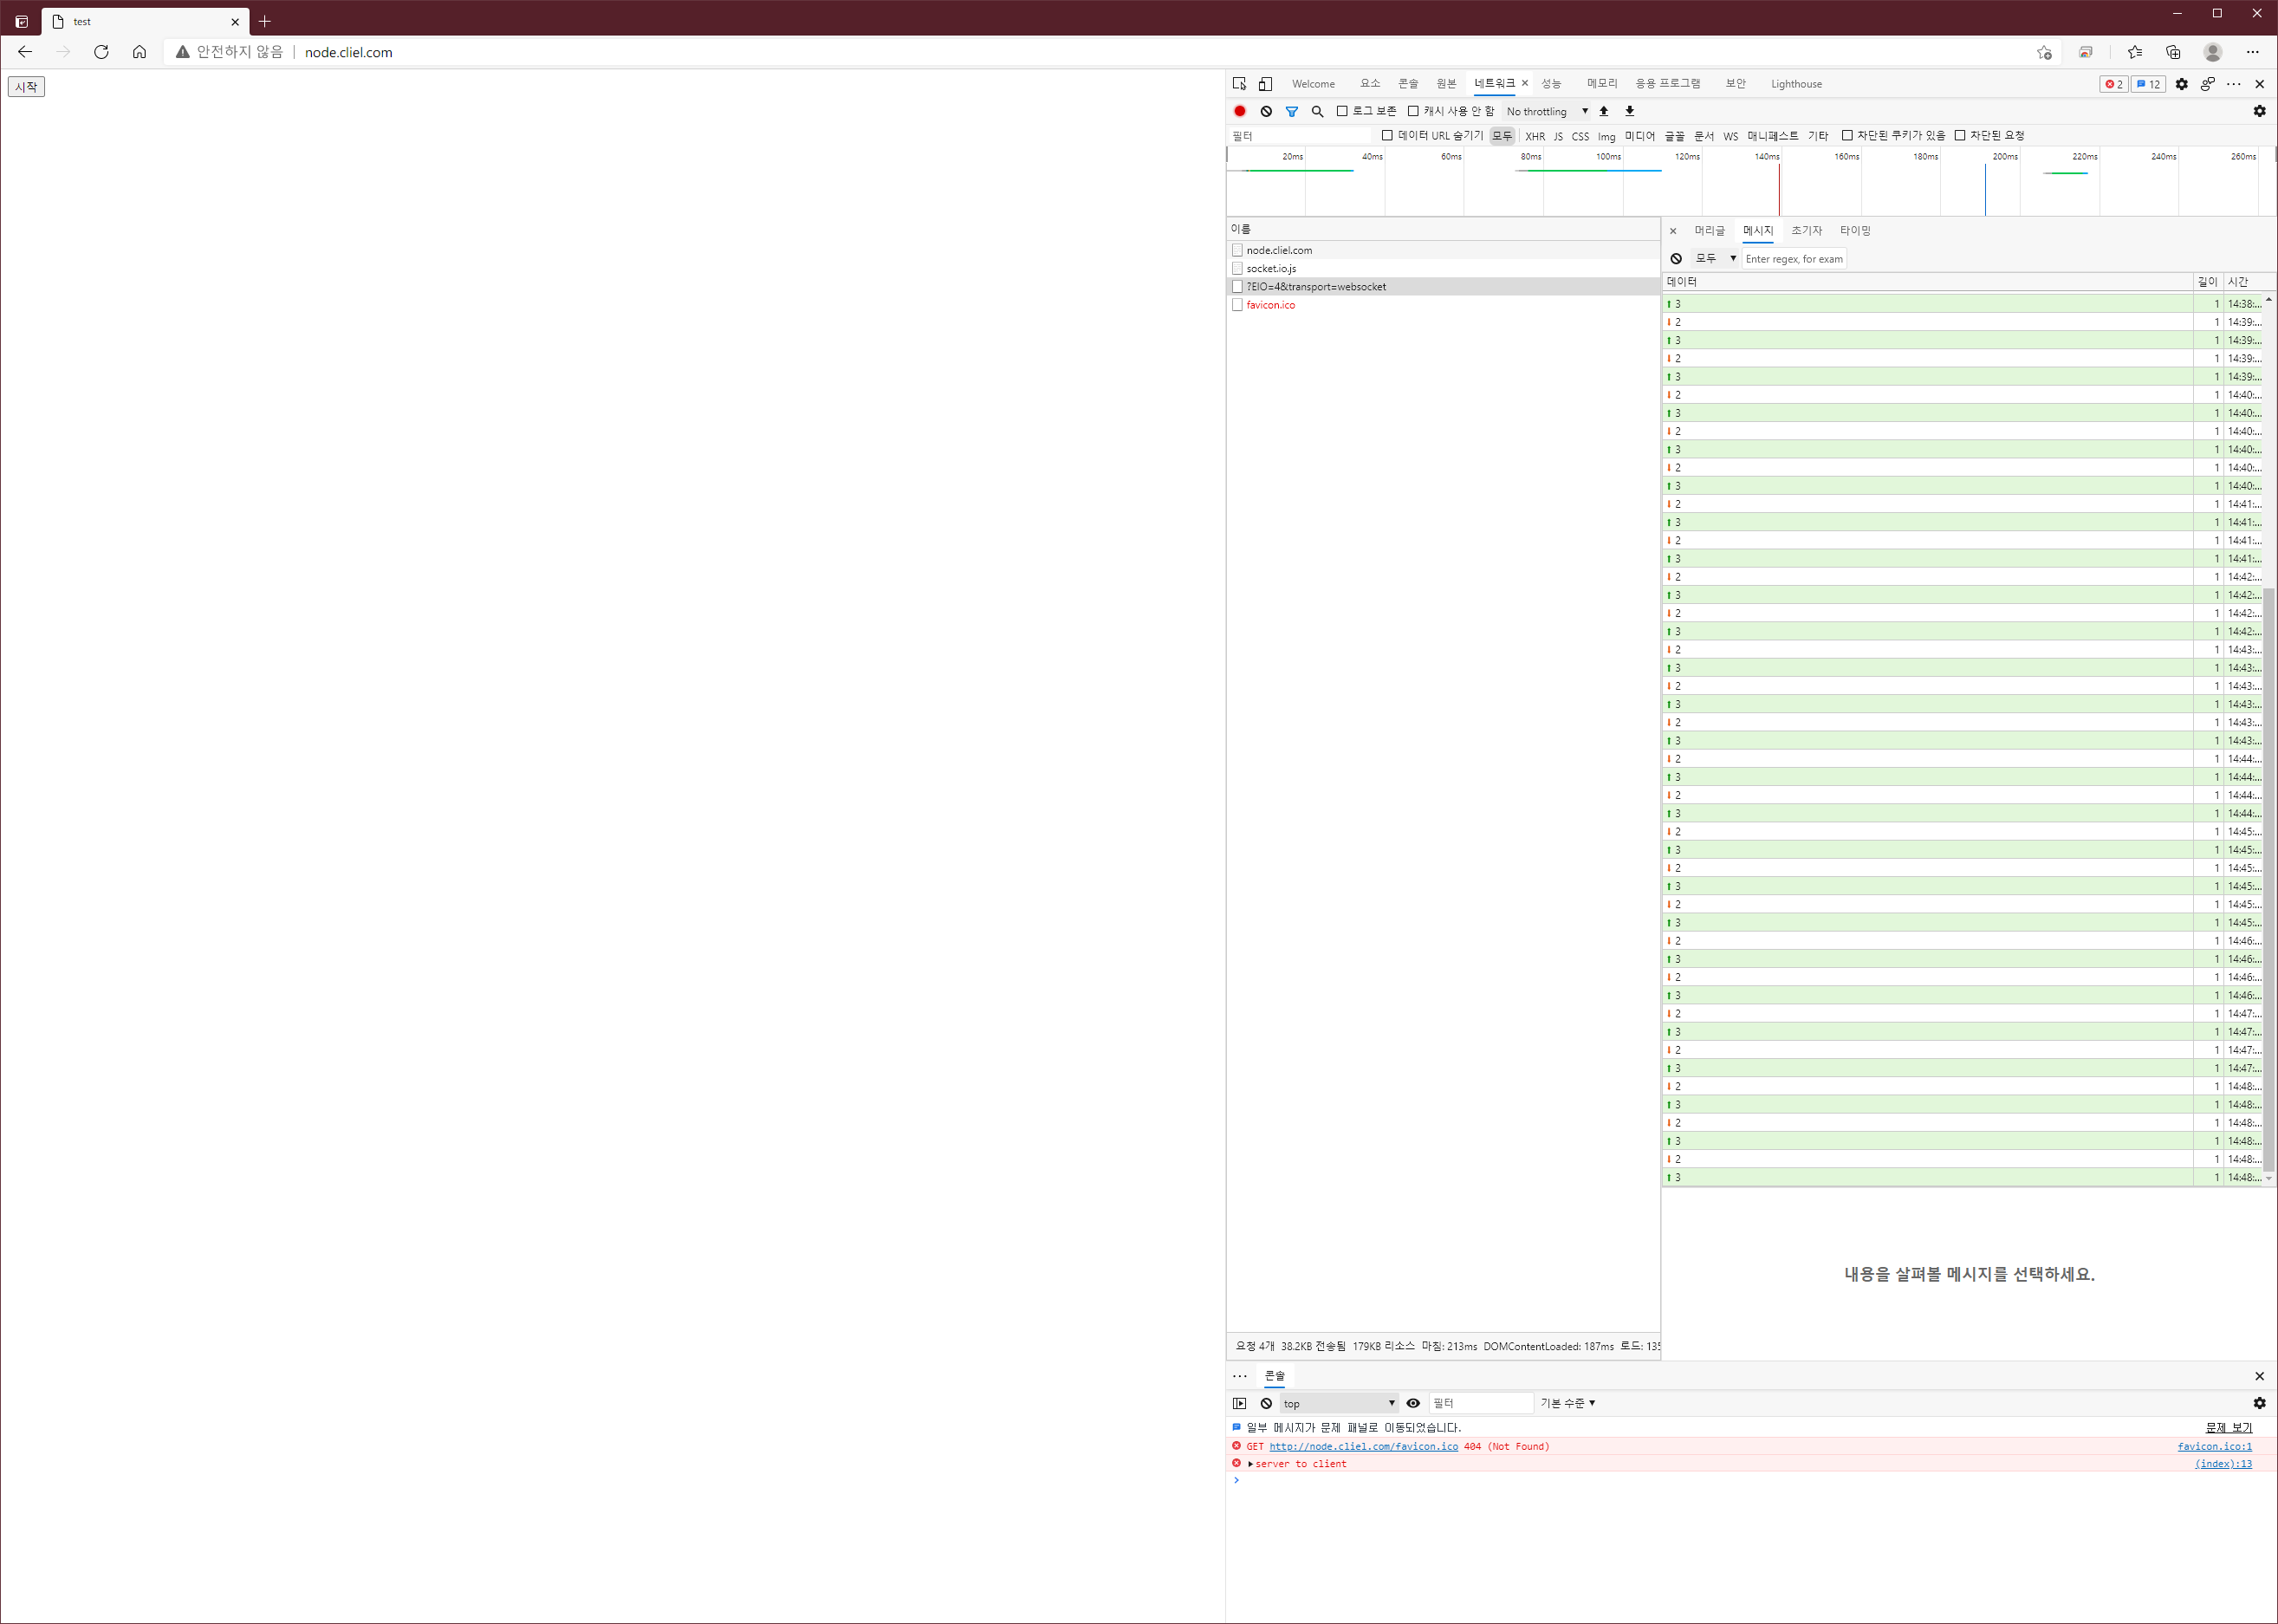Screen dimensions: 2278x1624
Task: Open the console top context dropdown
Action: click(1338, 1403)
